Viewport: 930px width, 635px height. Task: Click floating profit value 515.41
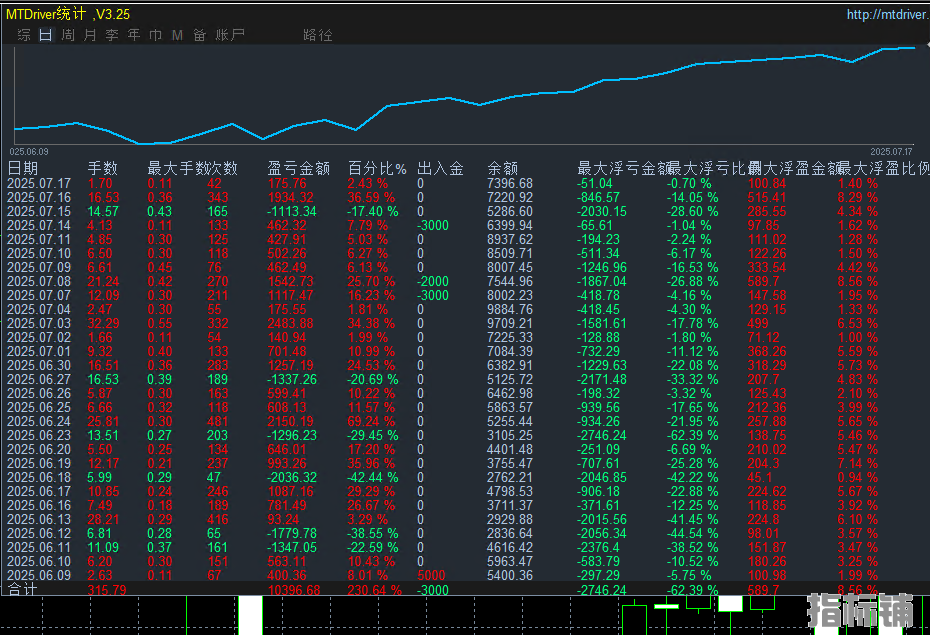(767, 197)
